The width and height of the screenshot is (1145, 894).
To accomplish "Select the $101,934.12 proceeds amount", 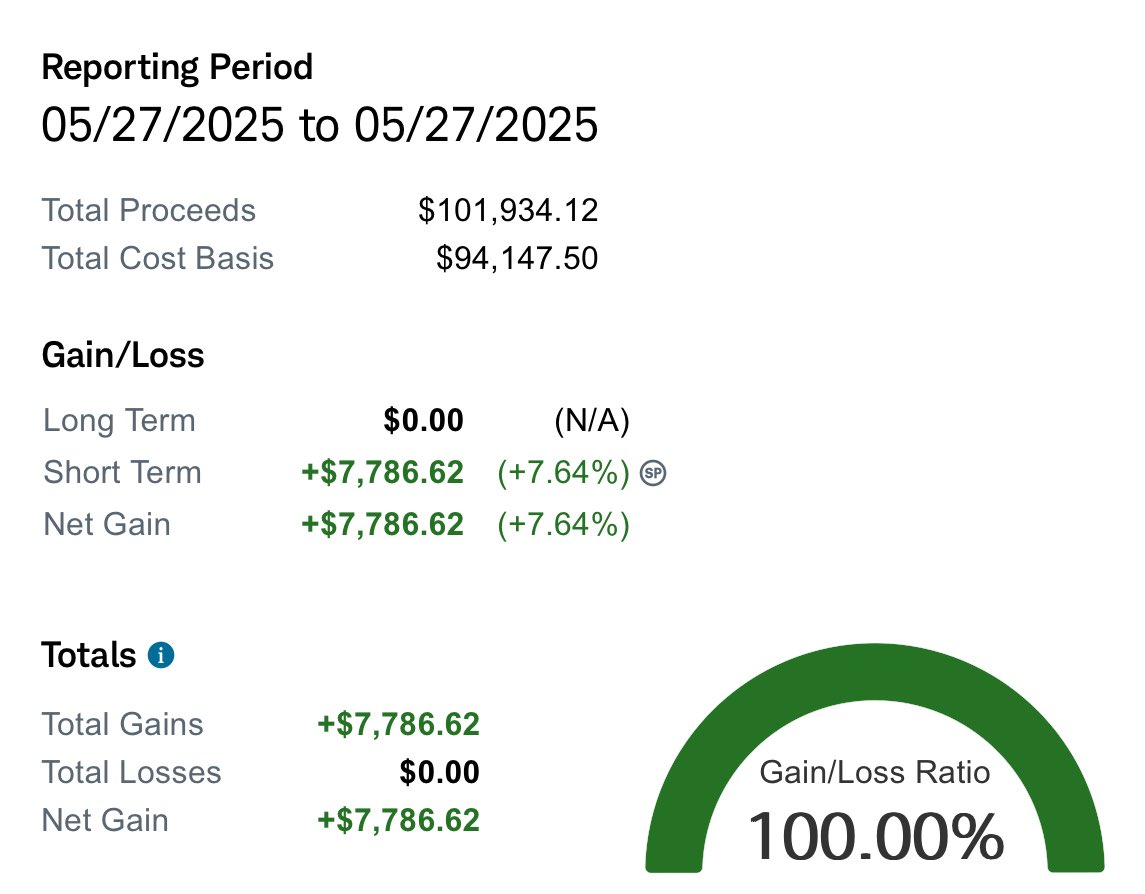I will pos(508,210).
